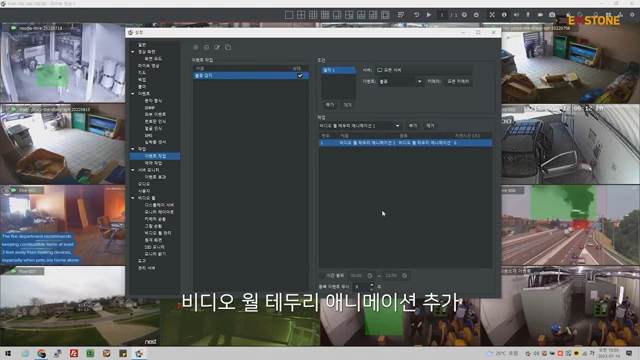Select 사용자 in the settings tree
640x360 pixels.
(144, 191)
